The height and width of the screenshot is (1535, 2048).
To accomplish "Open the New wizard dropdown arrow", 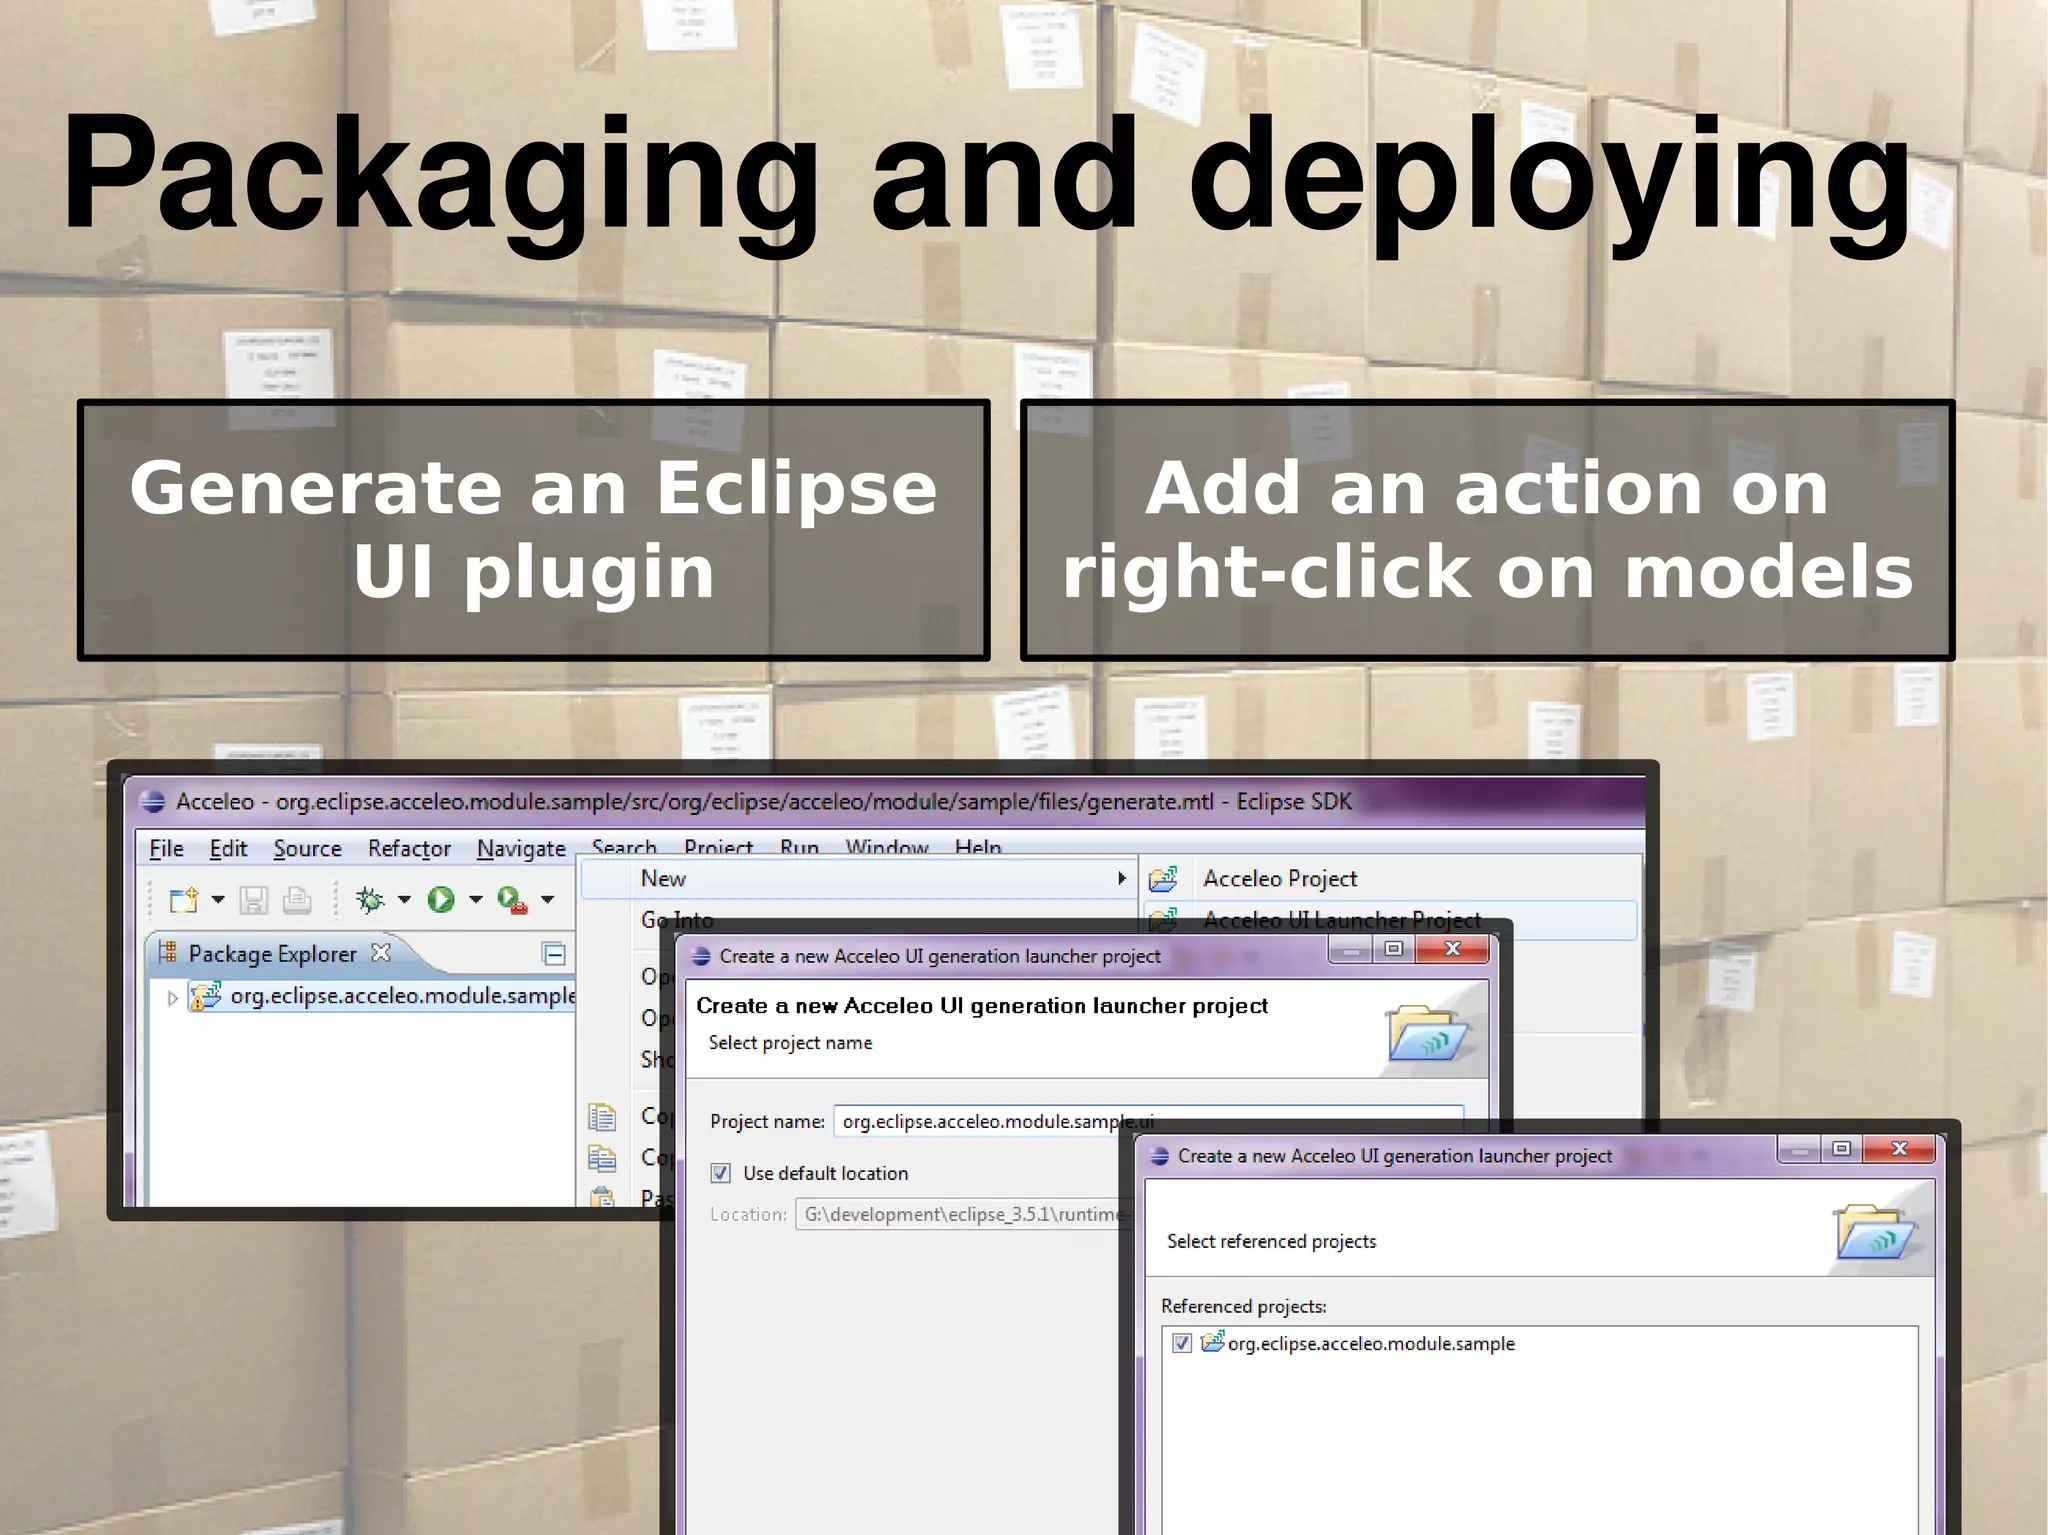I will [218, 900].
